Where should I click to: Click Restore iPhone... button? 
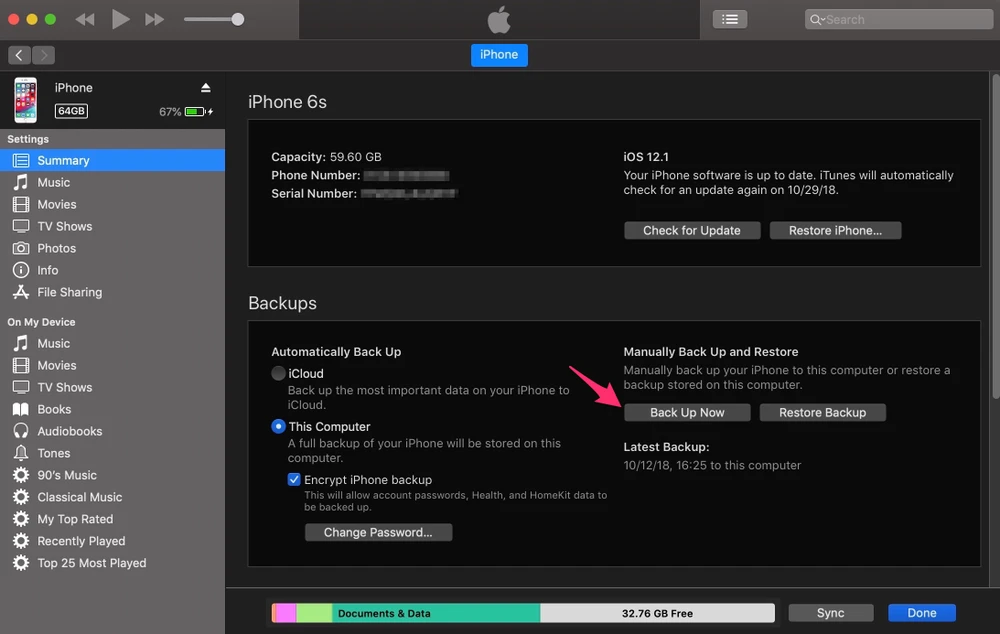click(x=835, y=230)
